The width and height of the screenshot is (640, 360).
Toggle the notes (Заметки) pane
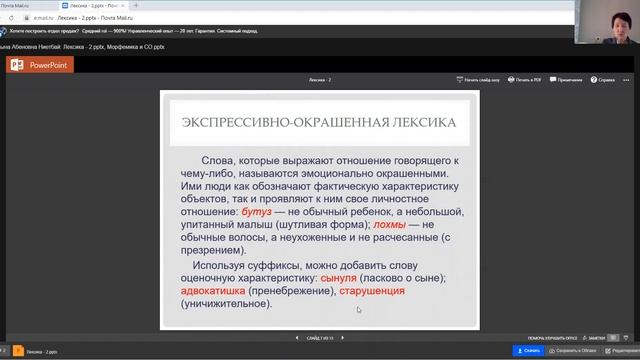tap(594, 338)
